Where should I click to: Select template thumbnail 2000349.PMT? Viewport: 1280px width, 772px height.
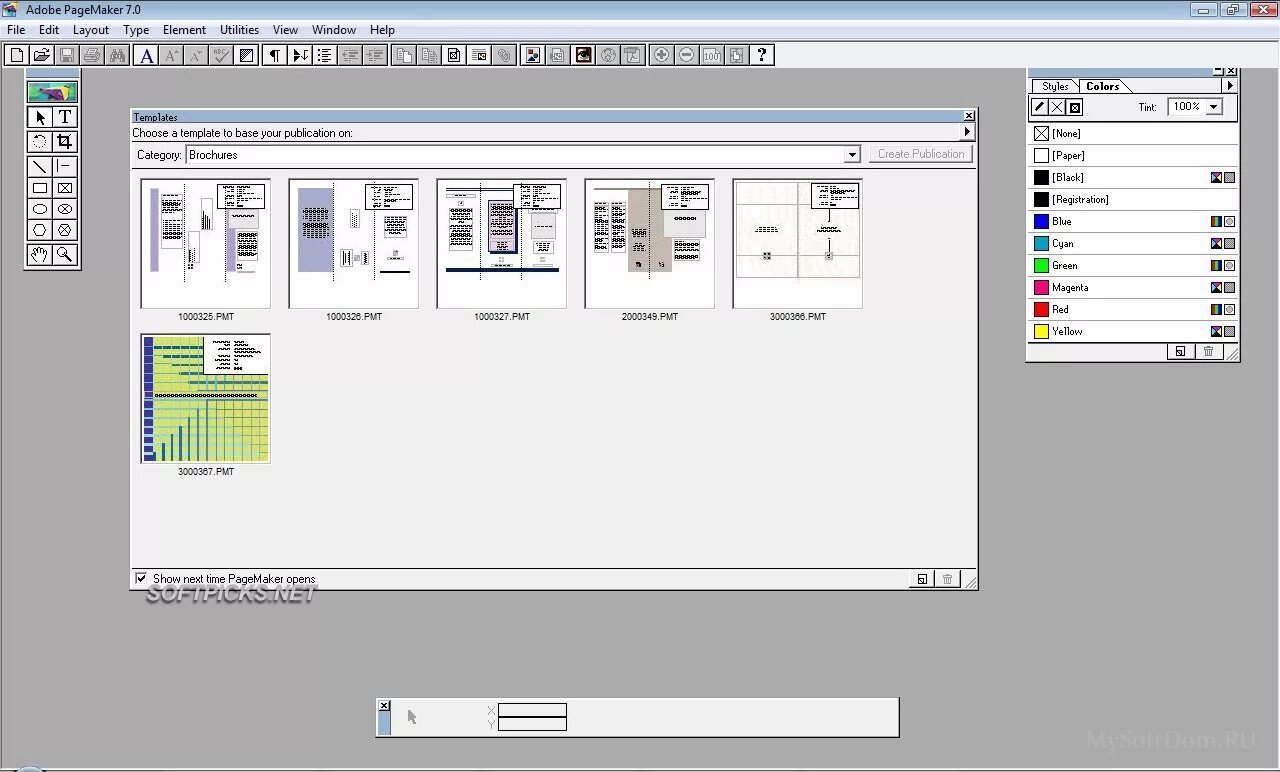click(x=650, y=244)
